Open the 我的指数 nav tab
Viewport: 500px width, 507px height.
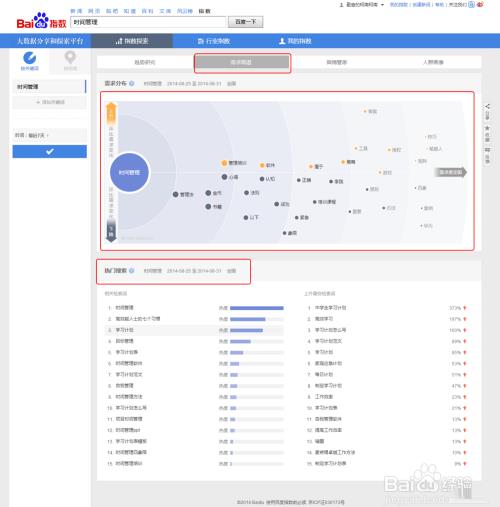(x=295, y=41)
